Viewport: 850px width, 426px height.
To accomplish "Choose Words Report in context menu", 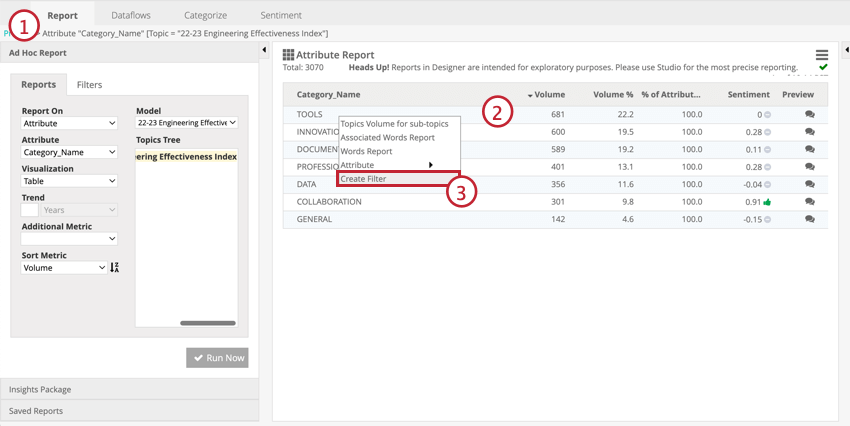I will click(366, 151).
